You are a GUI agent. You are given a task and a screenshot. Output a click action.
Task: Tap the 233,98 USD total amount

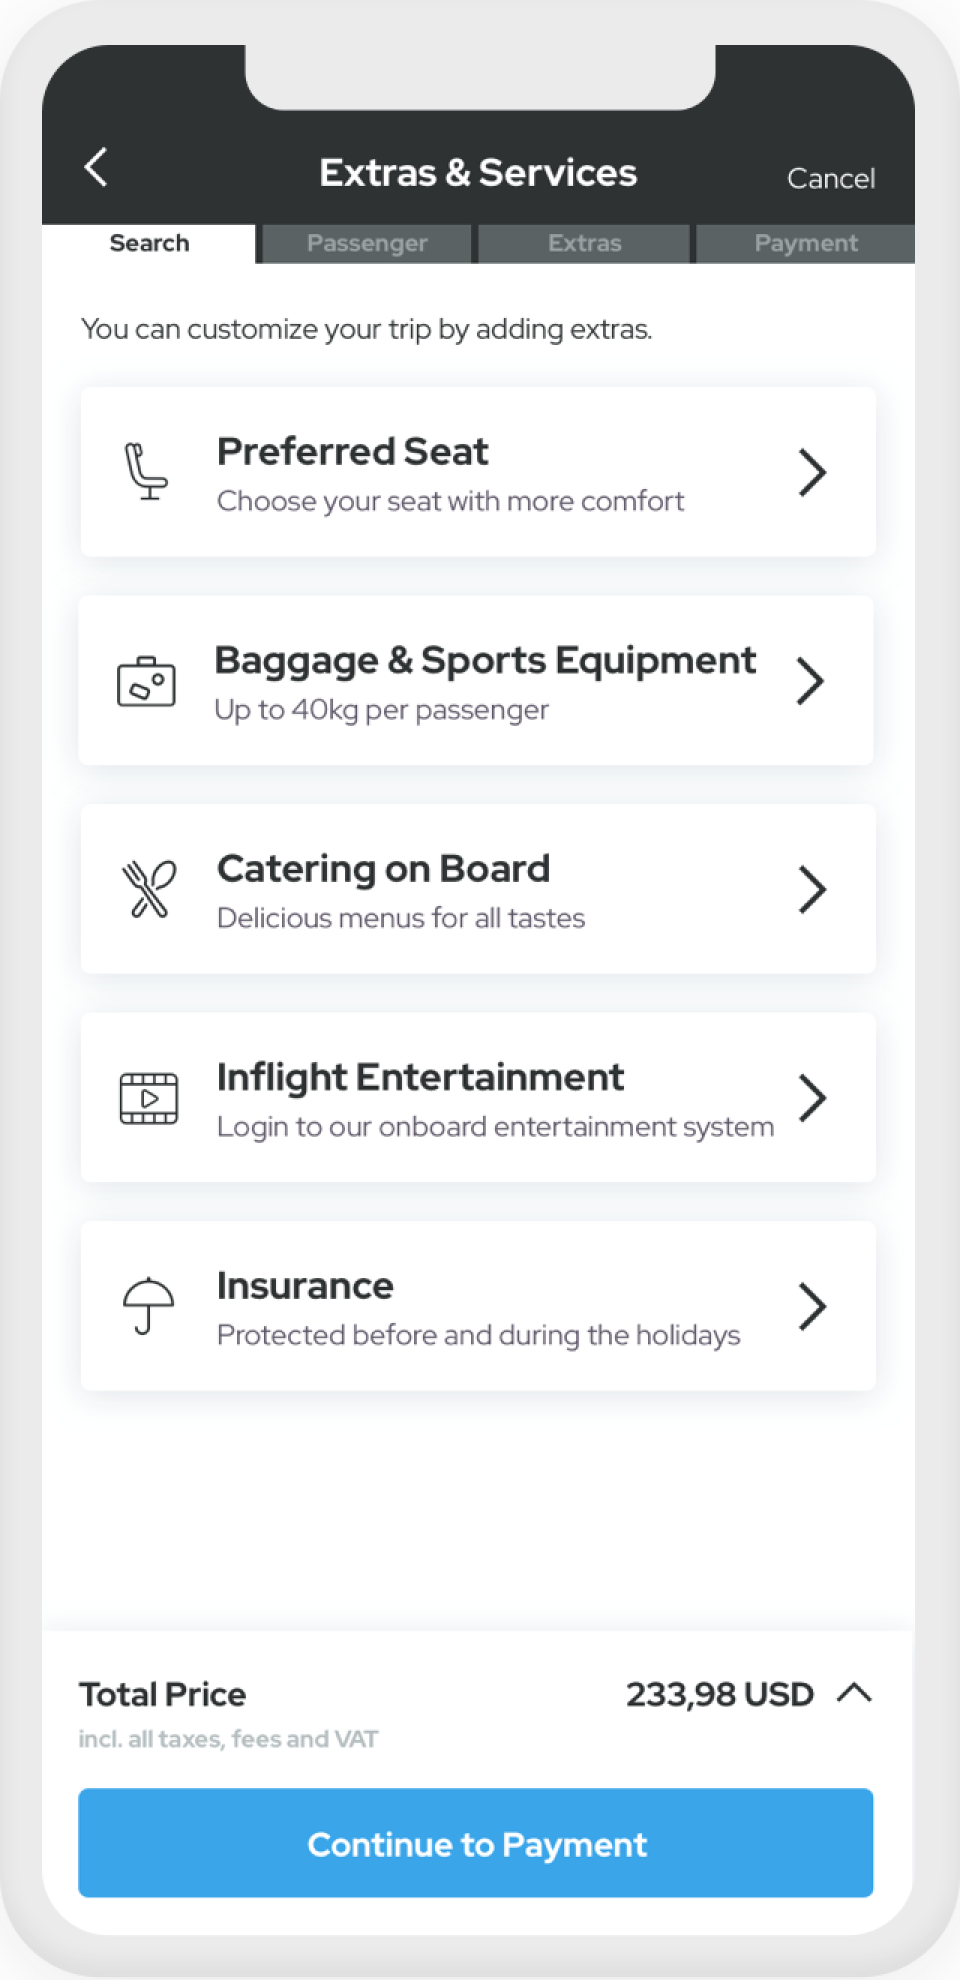[x=720, y=1694]
